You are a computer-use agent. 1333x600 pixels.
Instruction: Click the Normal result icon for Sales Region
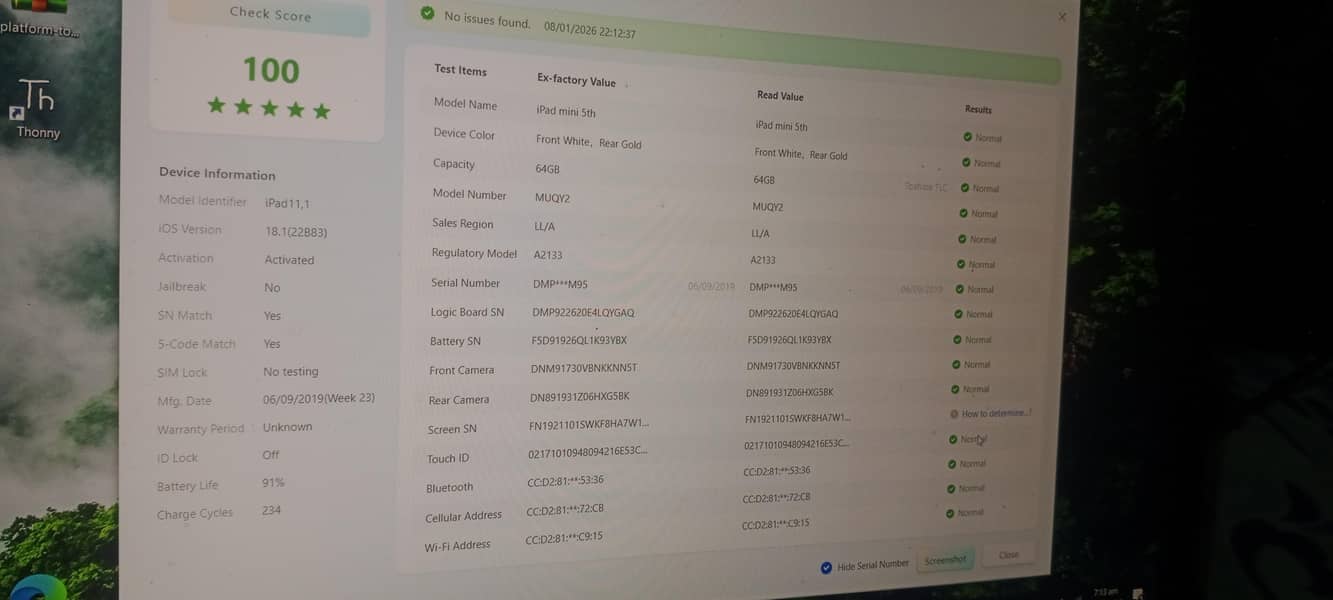(x=962, y=239)
